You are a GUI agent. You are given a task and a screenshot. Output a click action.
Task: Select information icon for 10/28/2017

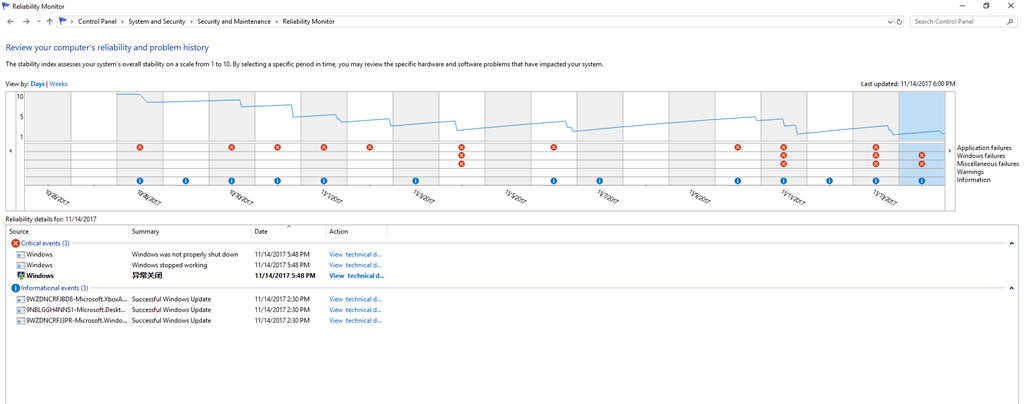tap(140, 181)
